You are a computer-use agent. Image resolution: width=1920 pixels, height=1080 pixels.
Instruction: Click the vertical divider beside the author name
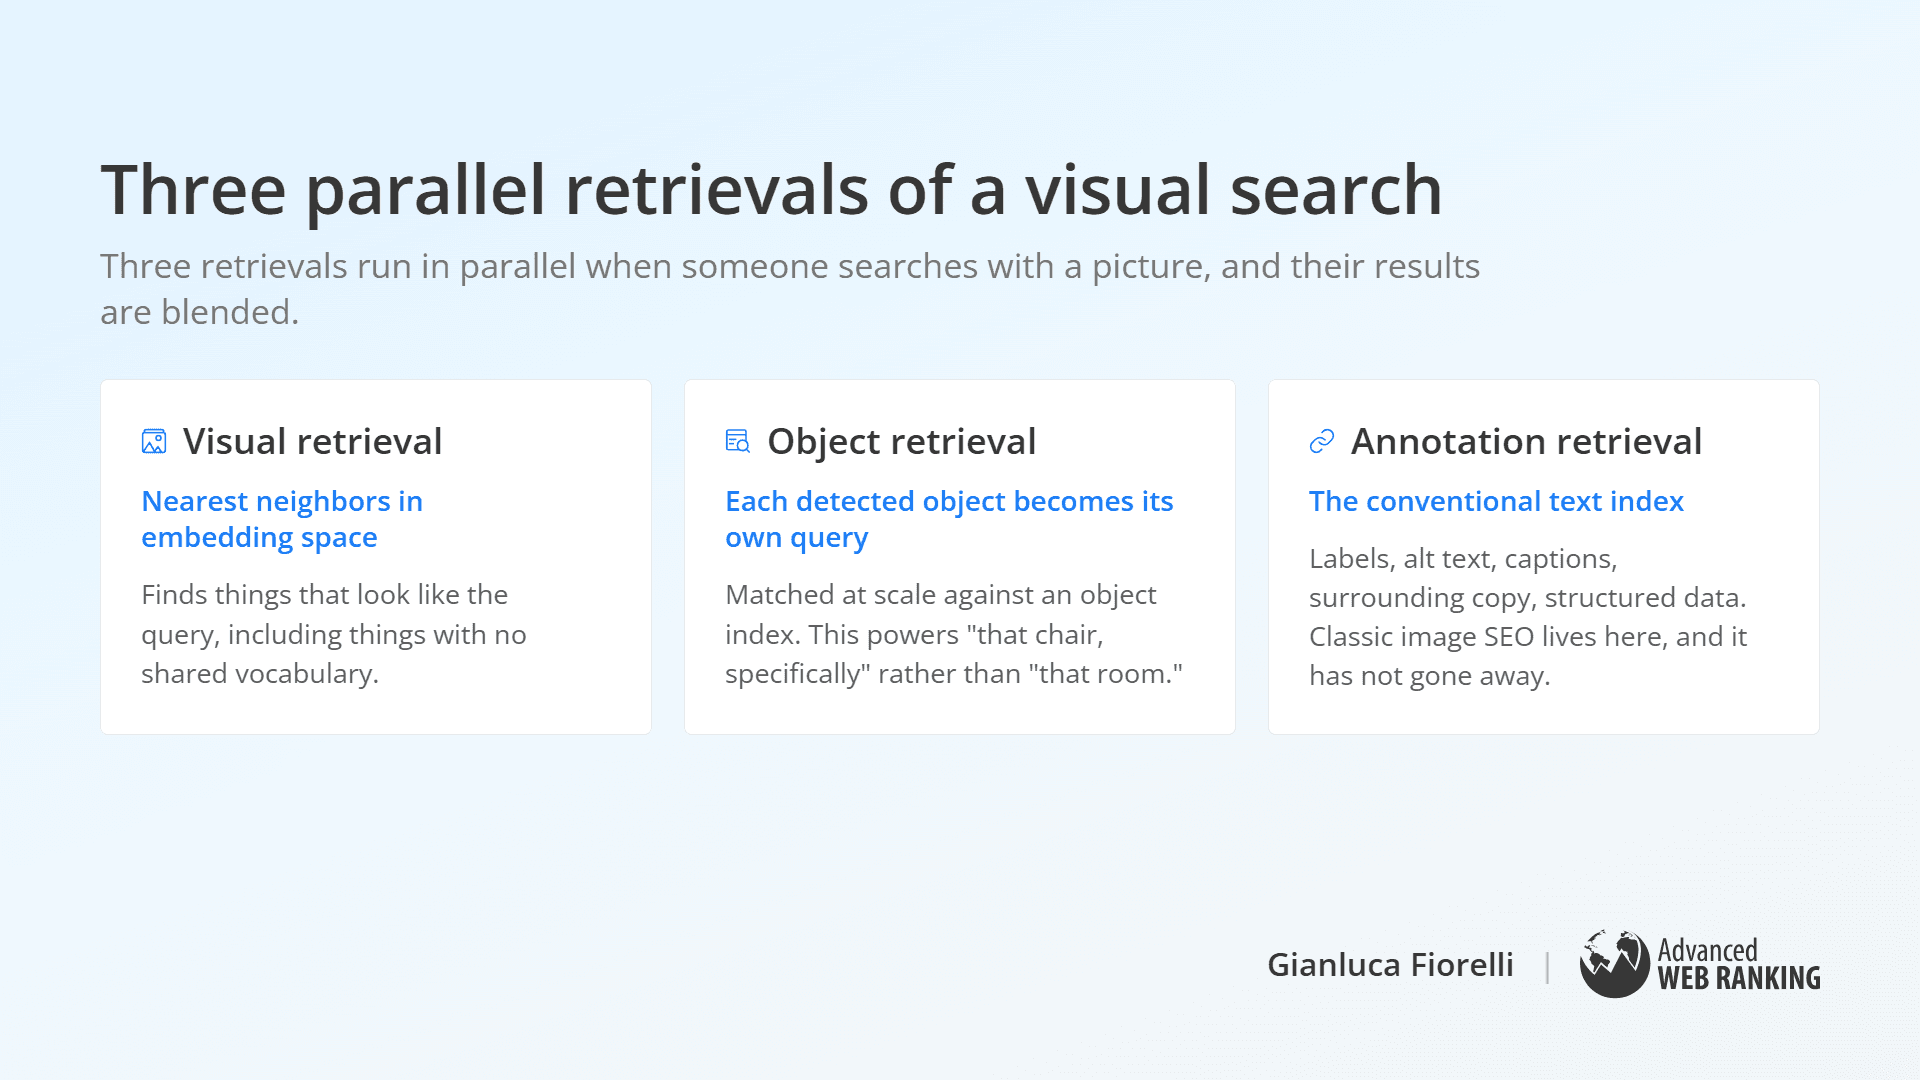click(x=1547, y=966)
